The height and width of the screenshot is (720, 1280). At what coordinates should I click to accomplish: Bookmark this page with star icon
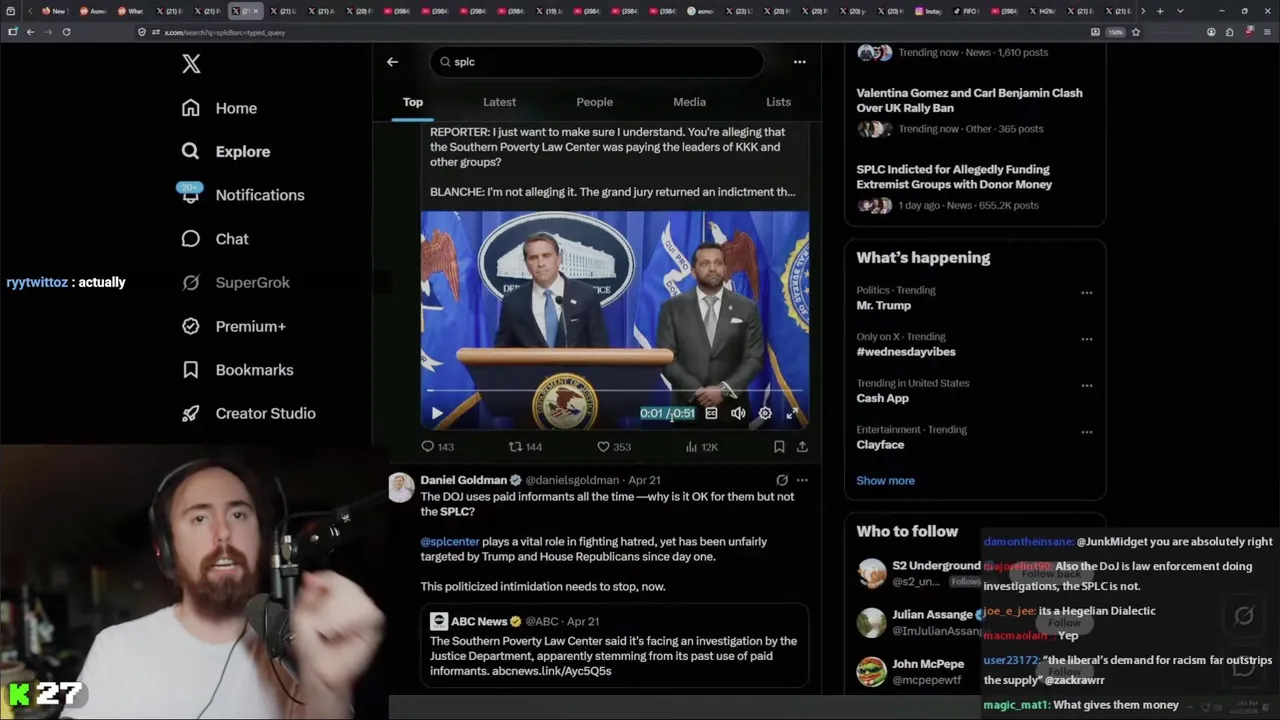[1136, 32]
